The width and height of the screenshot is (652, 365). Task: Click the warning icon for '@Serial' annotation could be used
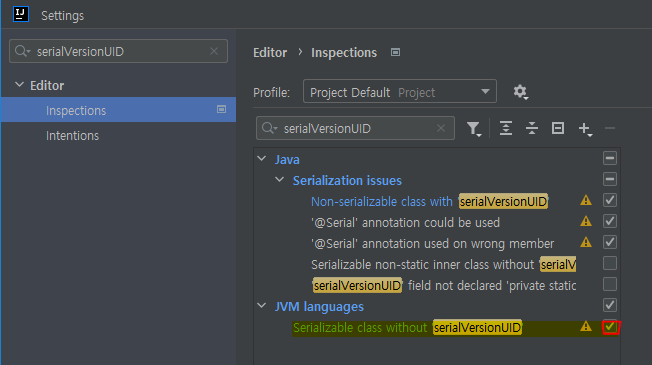coord(586,221)
